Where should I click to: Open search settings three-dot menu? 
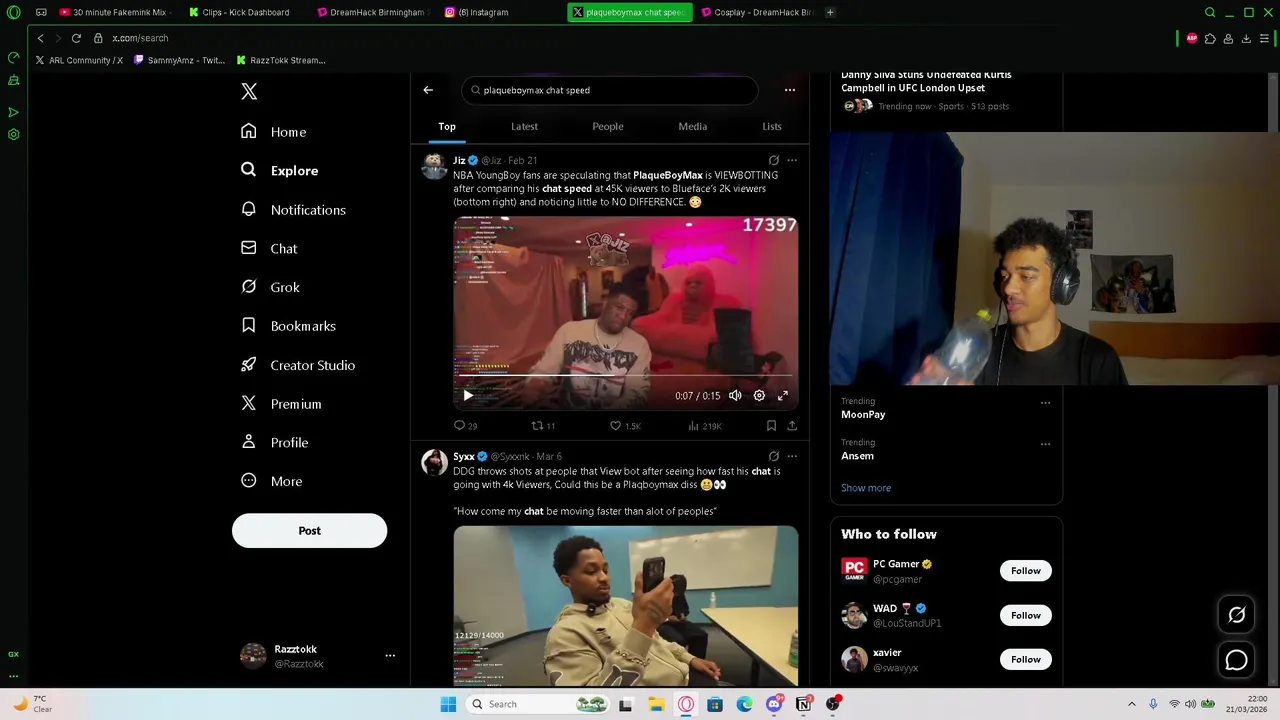tap(790, 90)
